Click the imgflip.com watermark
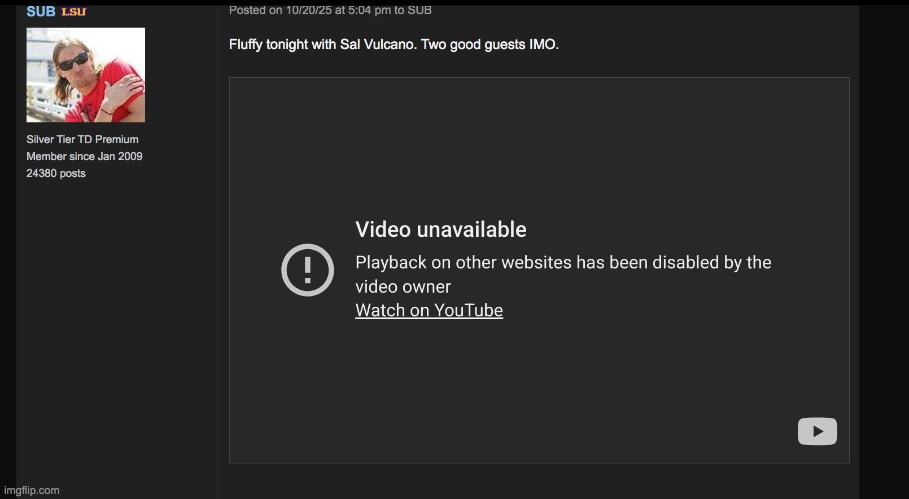The image size is (909, 499). 31,490
